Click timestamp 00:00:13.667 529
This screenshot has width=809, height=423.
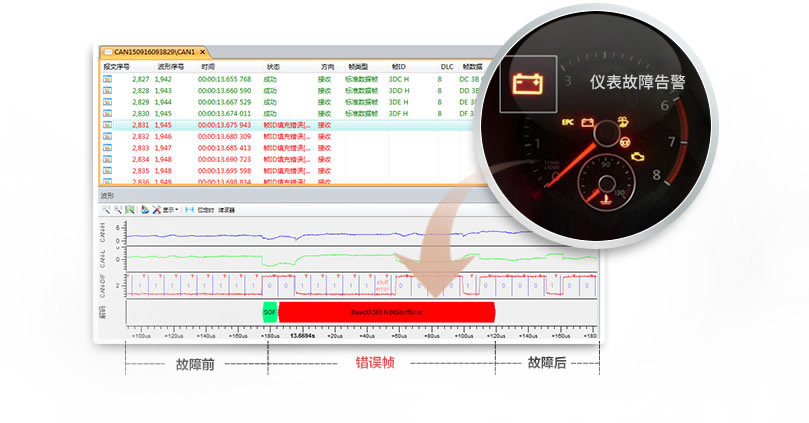(x=224, y=102)
